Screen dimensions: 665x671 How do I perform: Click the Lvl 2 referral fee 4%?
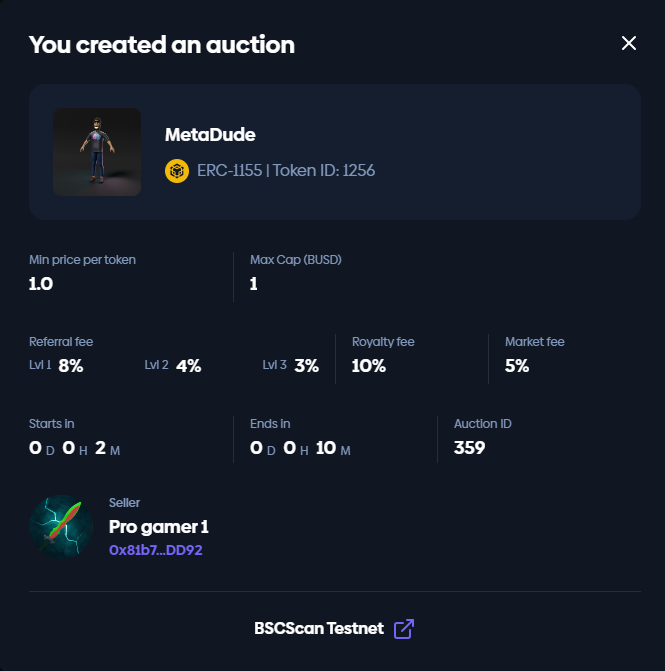click(188, 366)
